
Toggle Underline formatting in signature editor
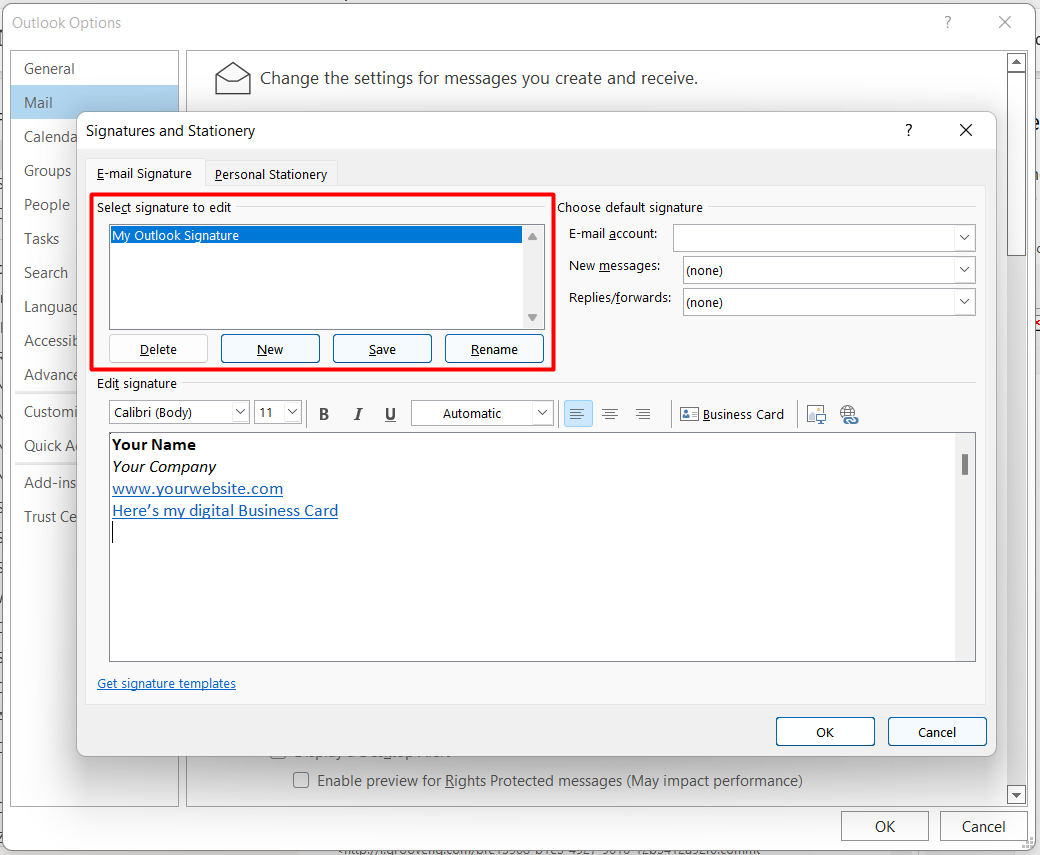[x=390, y=414]
